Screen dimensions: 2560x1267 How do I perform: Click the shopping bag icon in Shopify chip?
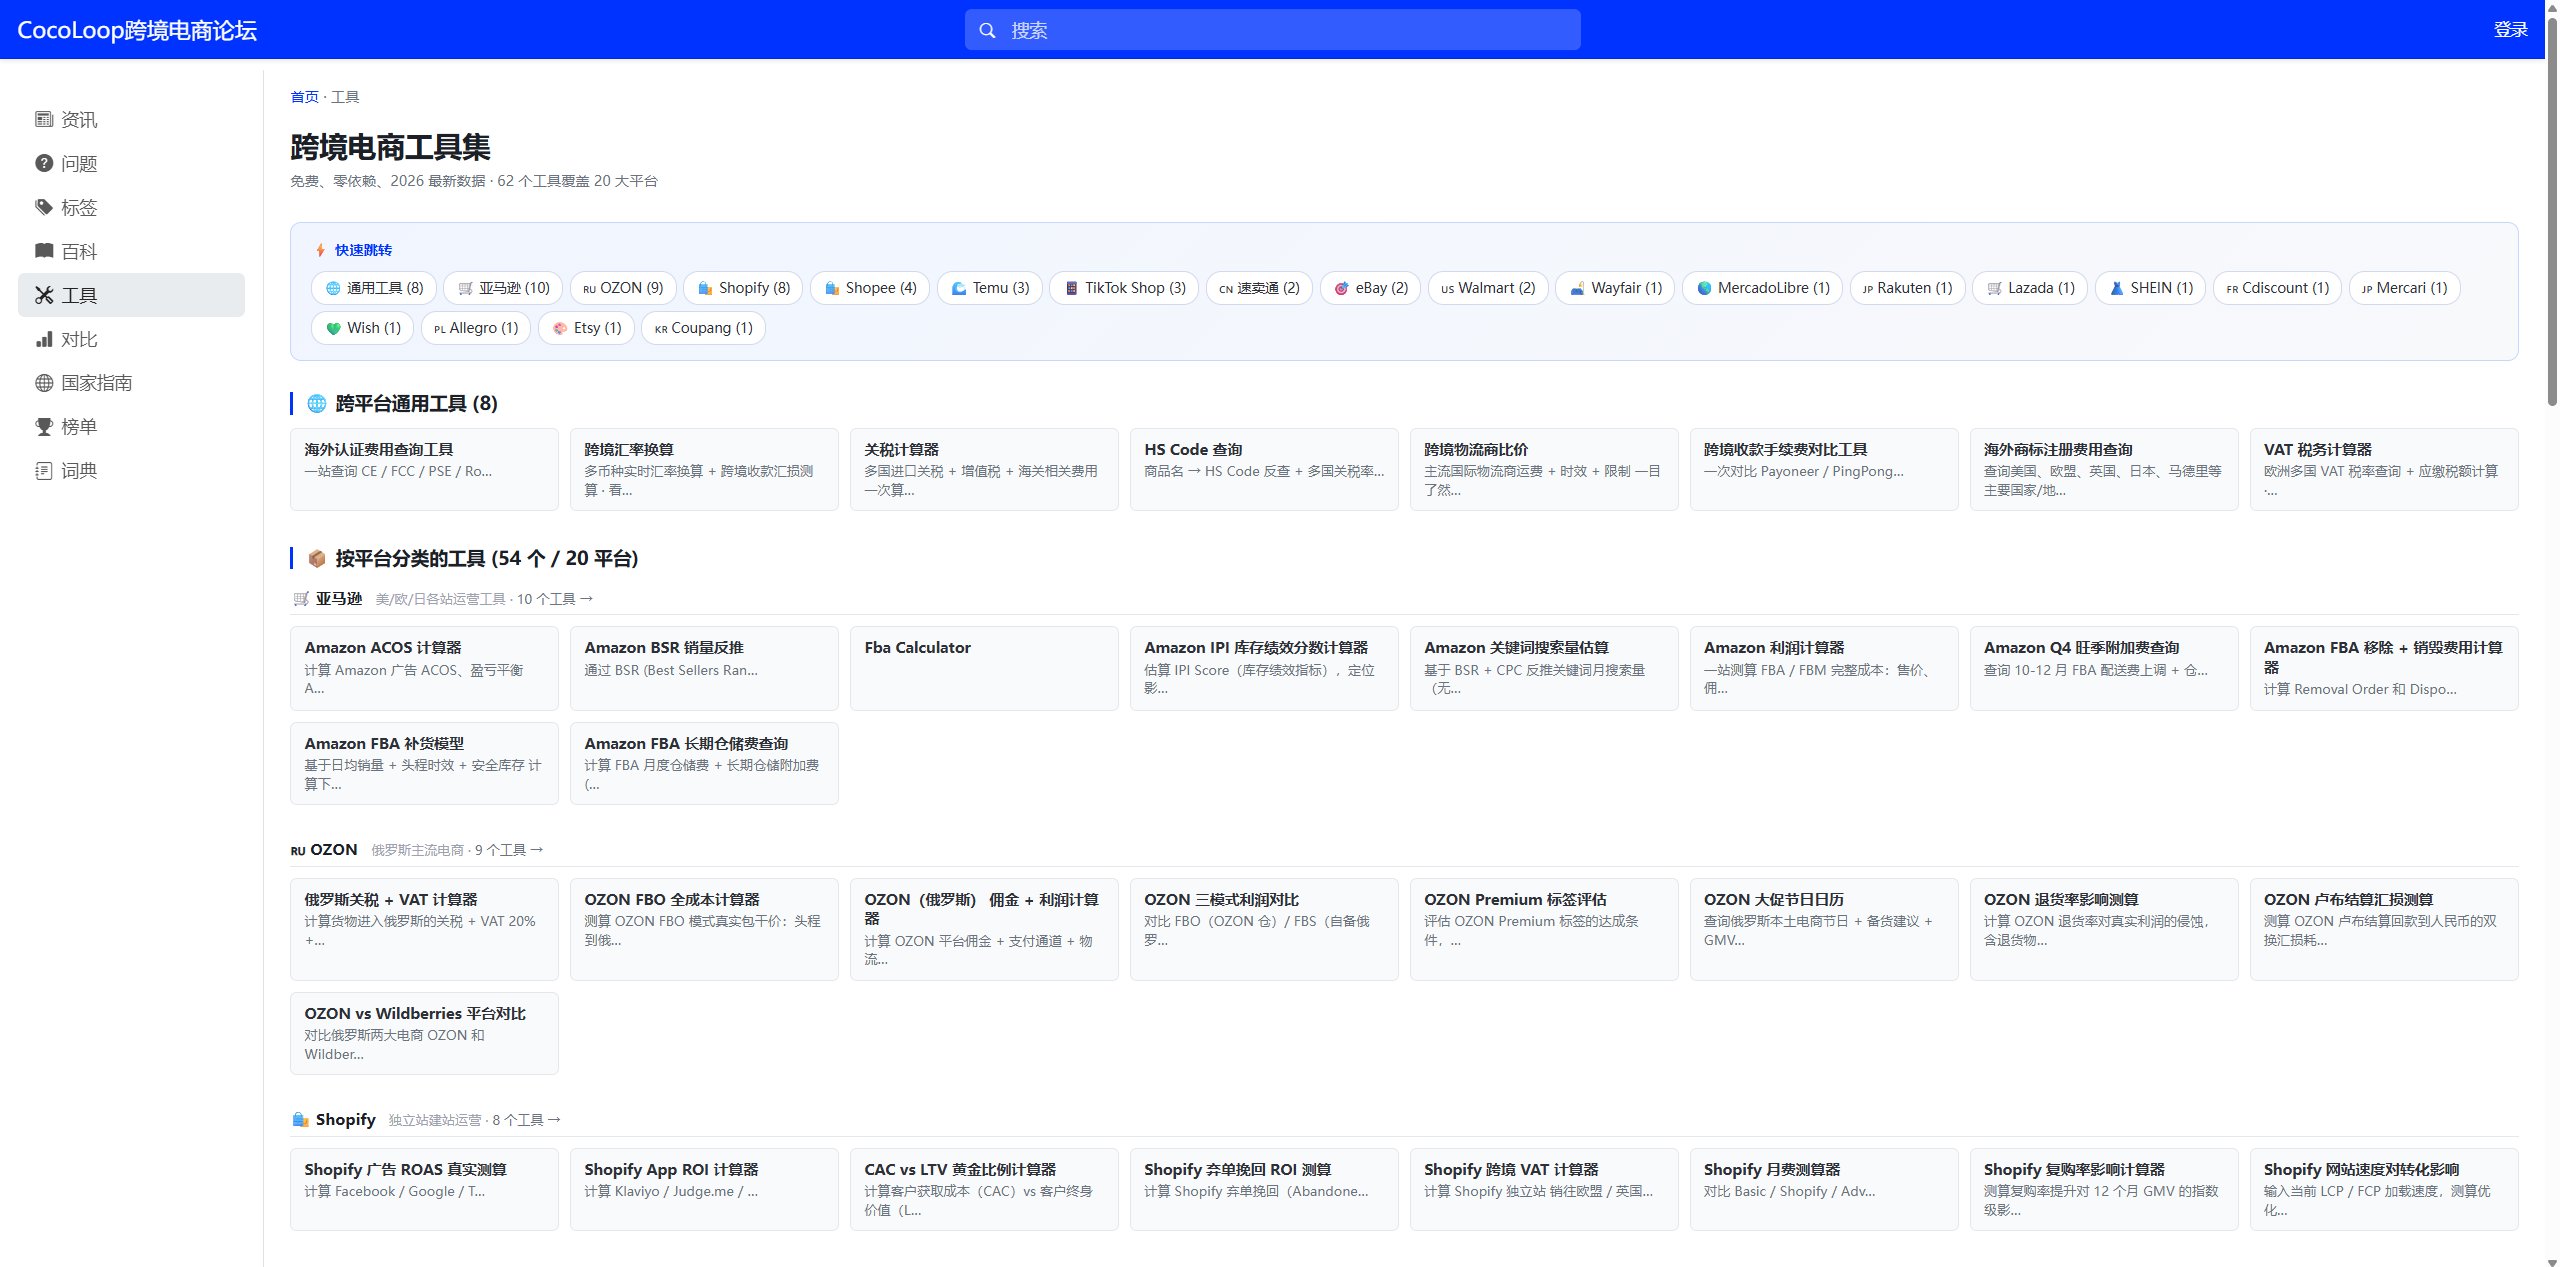click(x=705, y=288)
